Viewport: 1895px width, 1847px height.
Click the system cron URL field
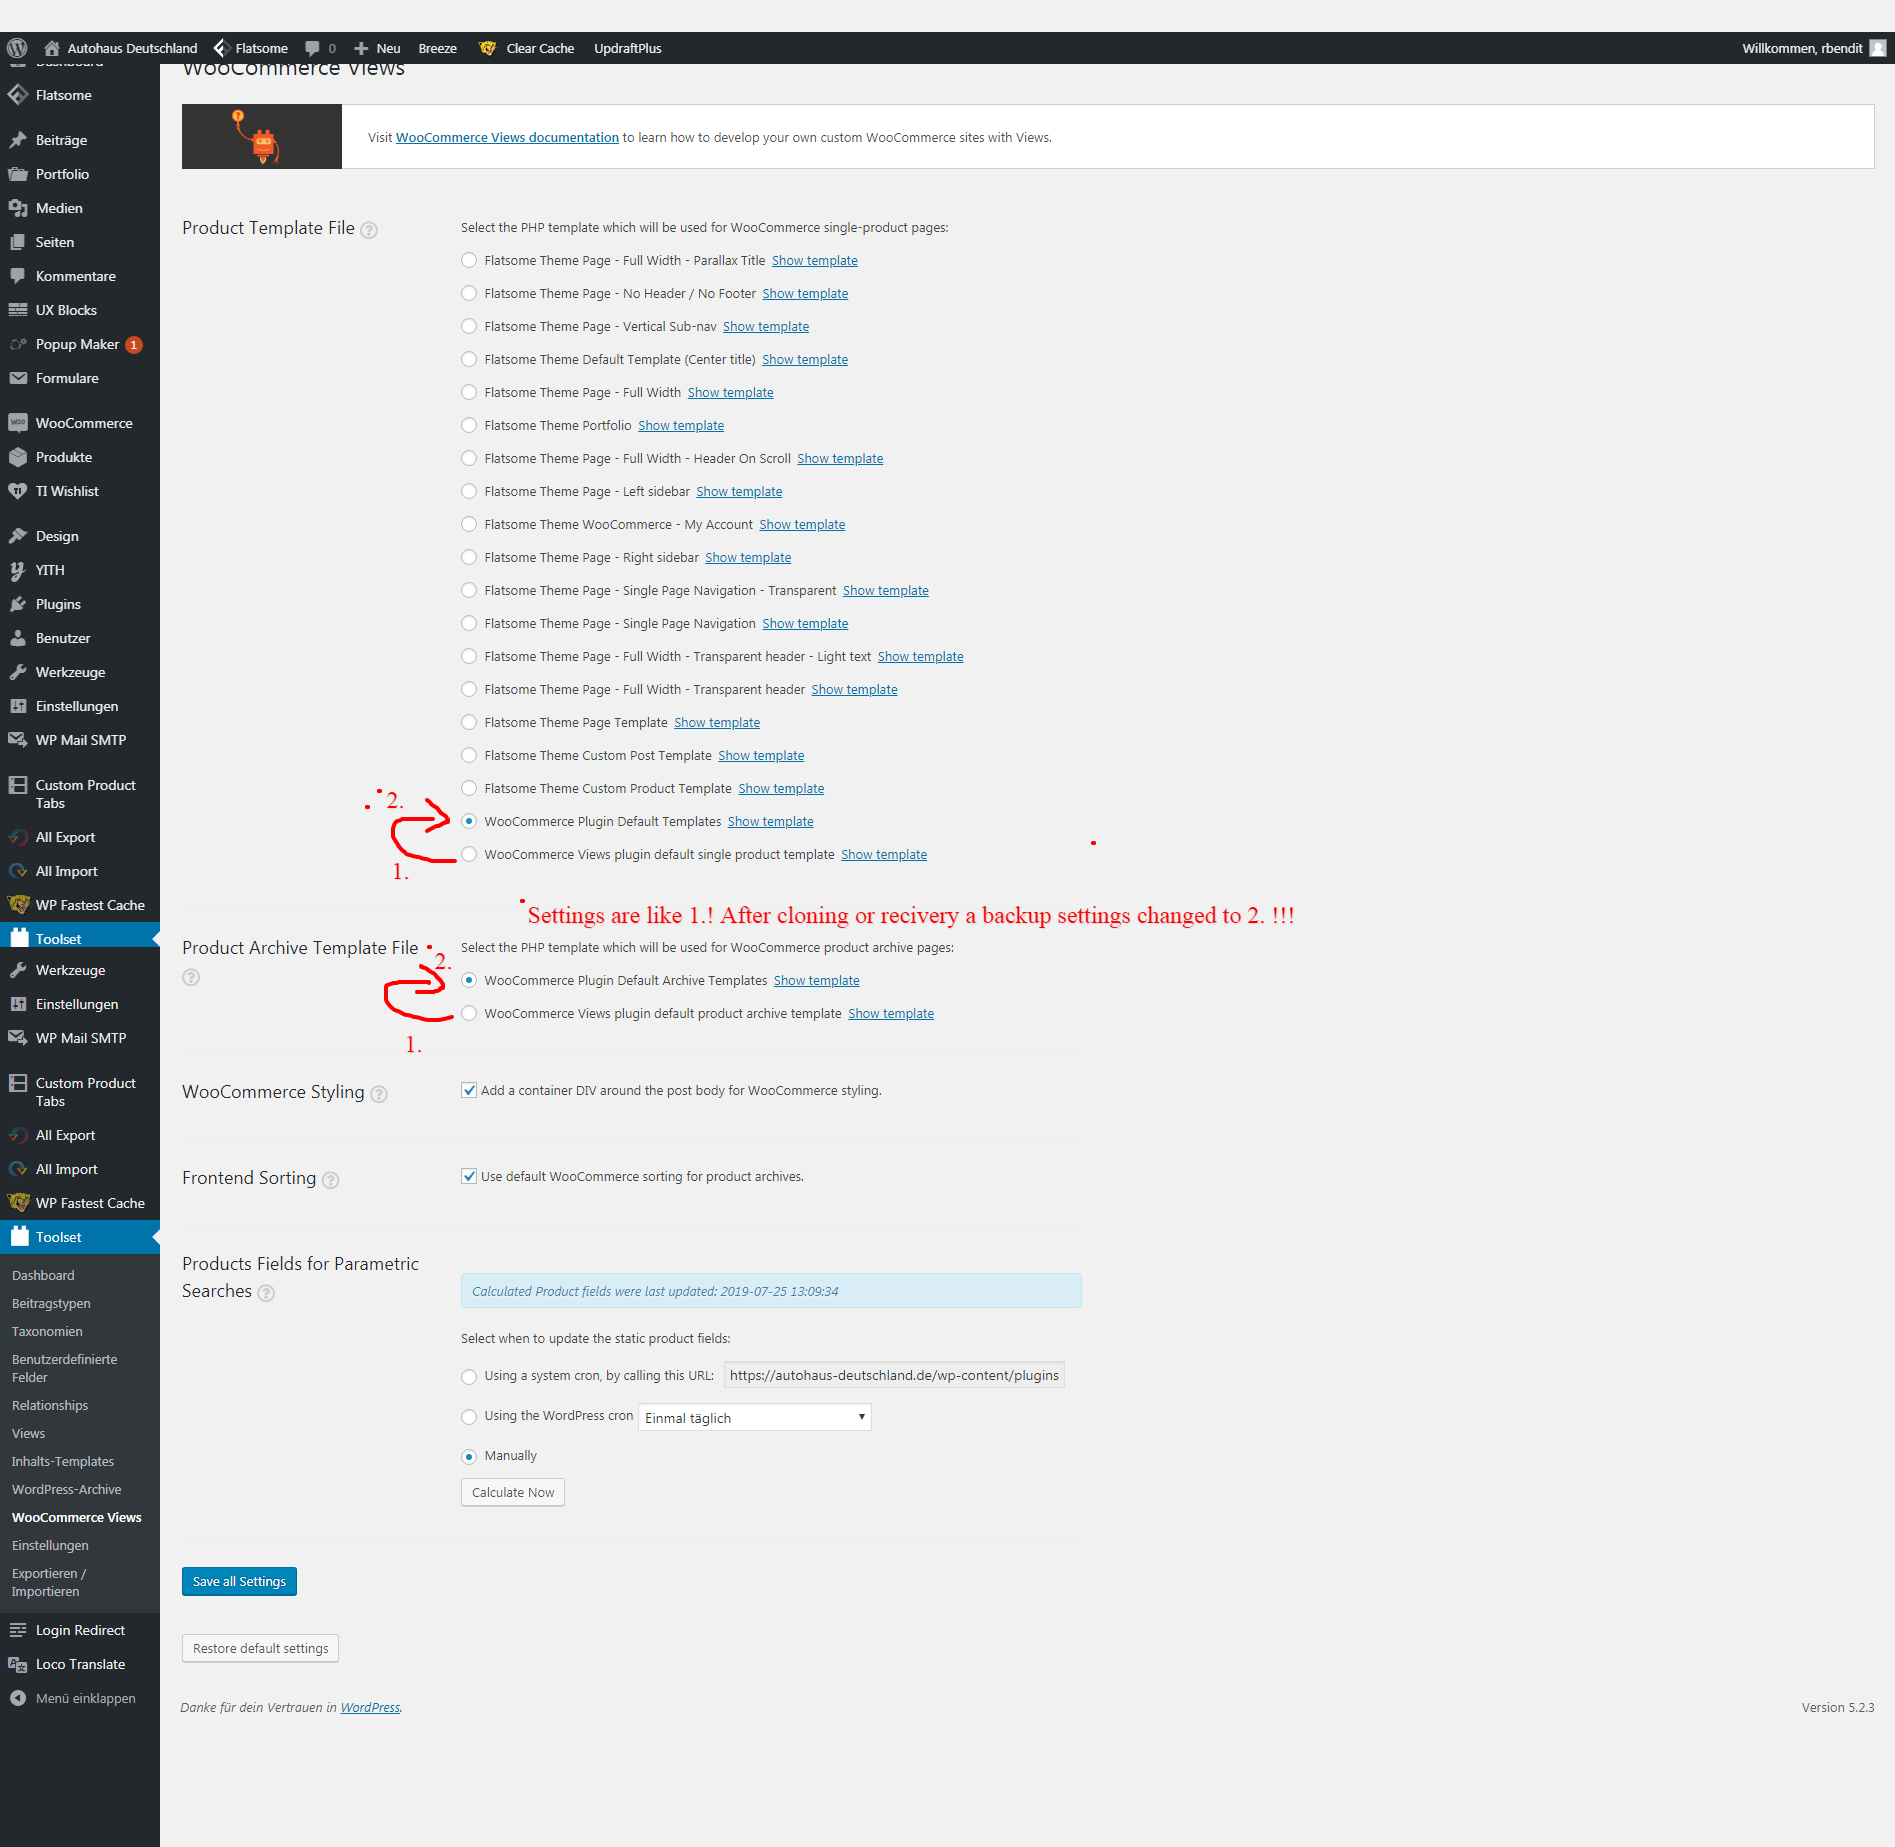894,1375
